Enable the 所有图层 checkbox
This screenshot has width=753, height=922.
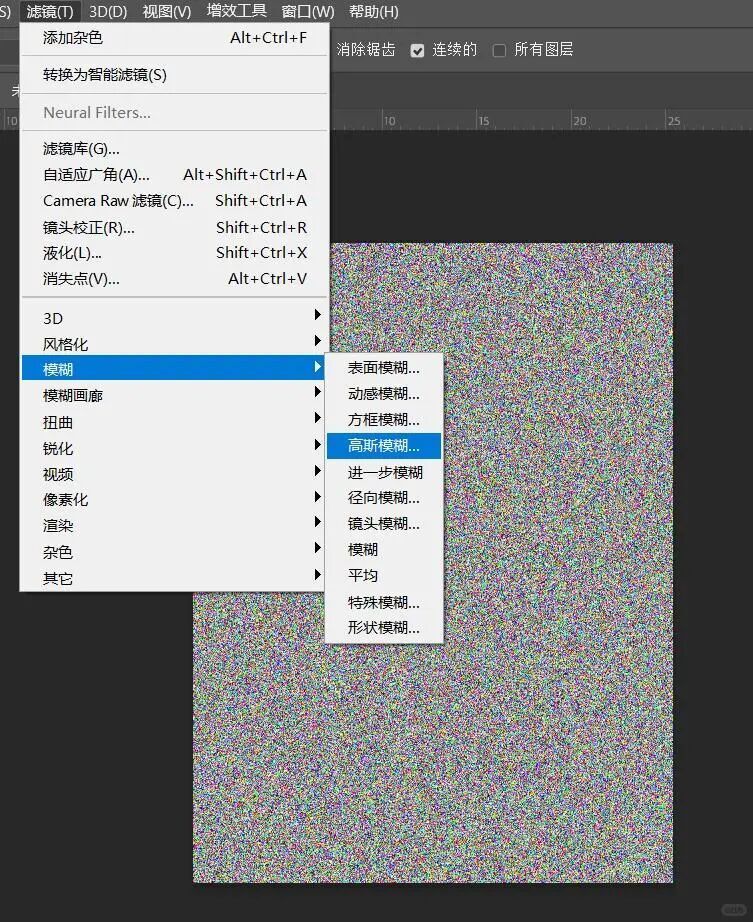(499, 51)
